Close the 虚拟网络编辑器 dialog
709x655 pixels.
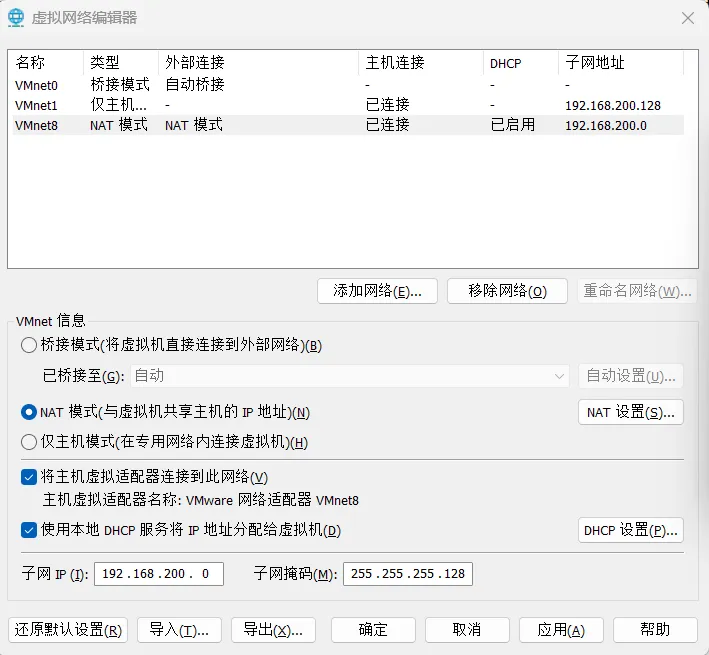[688, 18]
